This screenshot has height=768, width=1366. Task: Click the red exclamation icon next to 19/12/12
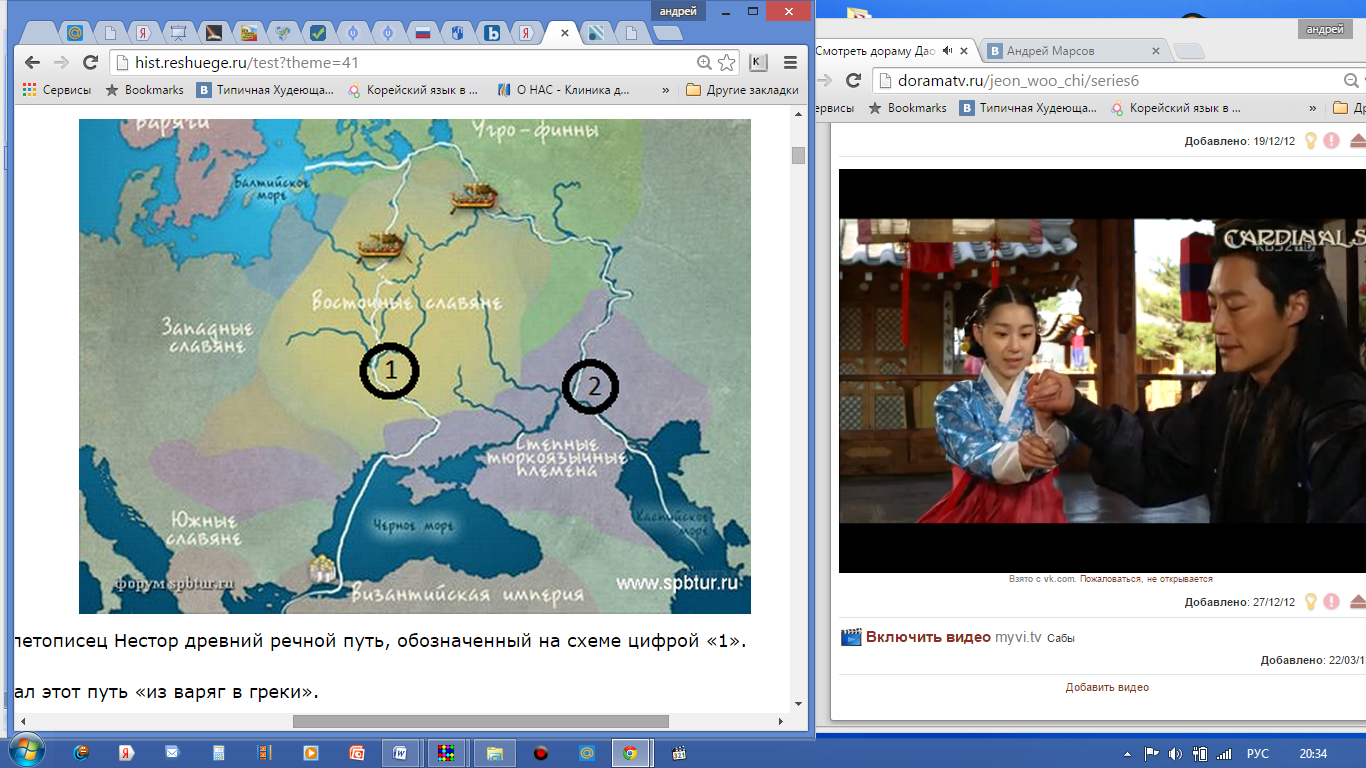(x=1331, y=141)
